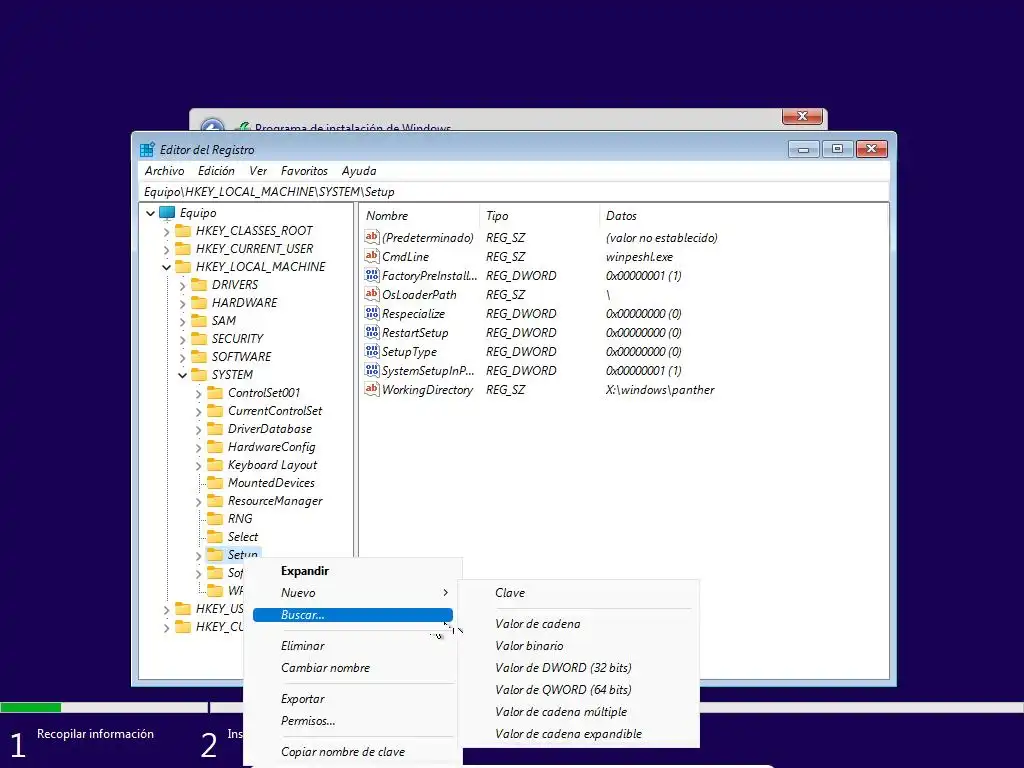Screen dimensions: 1024x768
Task: Click the HKEY_CURRENT_USER folder icon
Action: (184, 249)
